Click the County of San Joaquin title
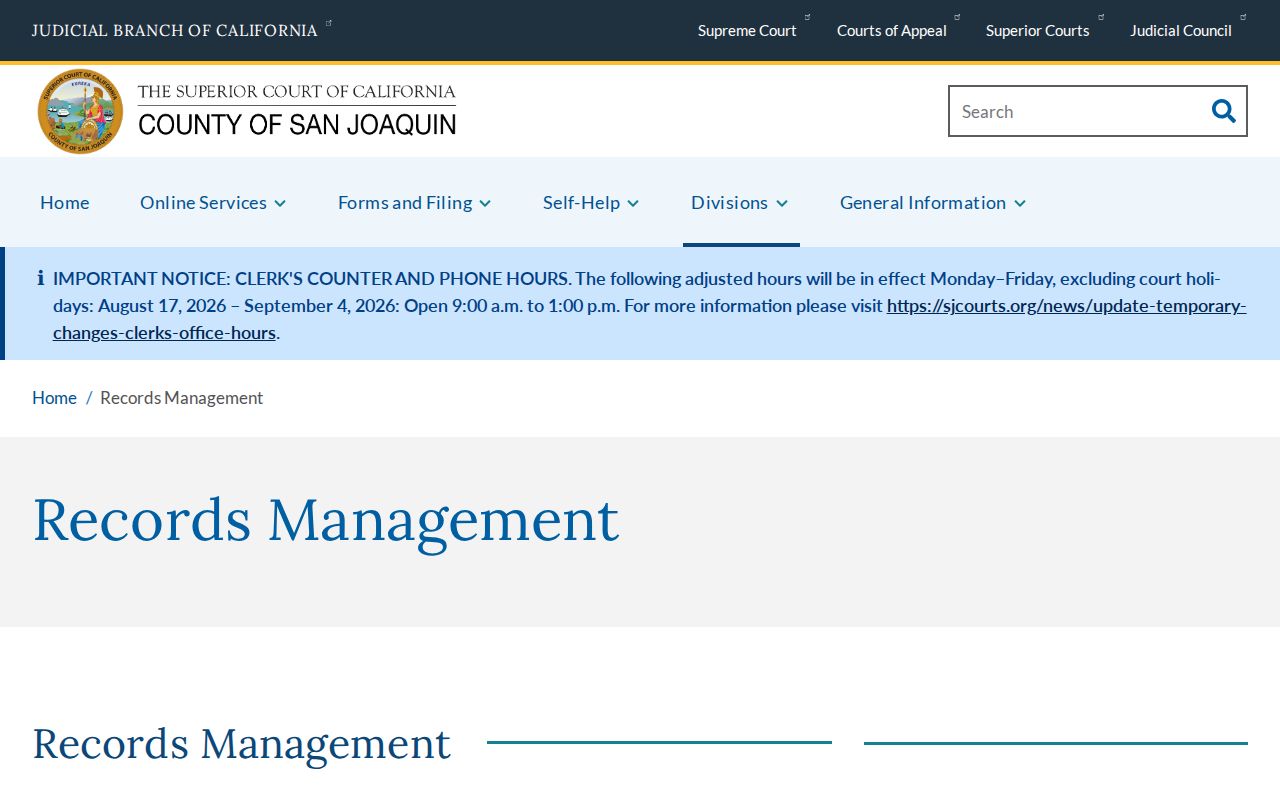 click(297, 123)
